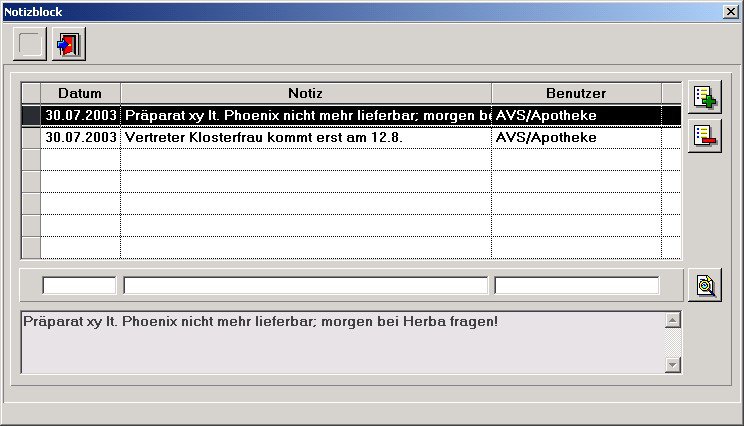744x426 pixels.
Task: Click the Benutzer filter input field
Action: [x=576, y=285]
